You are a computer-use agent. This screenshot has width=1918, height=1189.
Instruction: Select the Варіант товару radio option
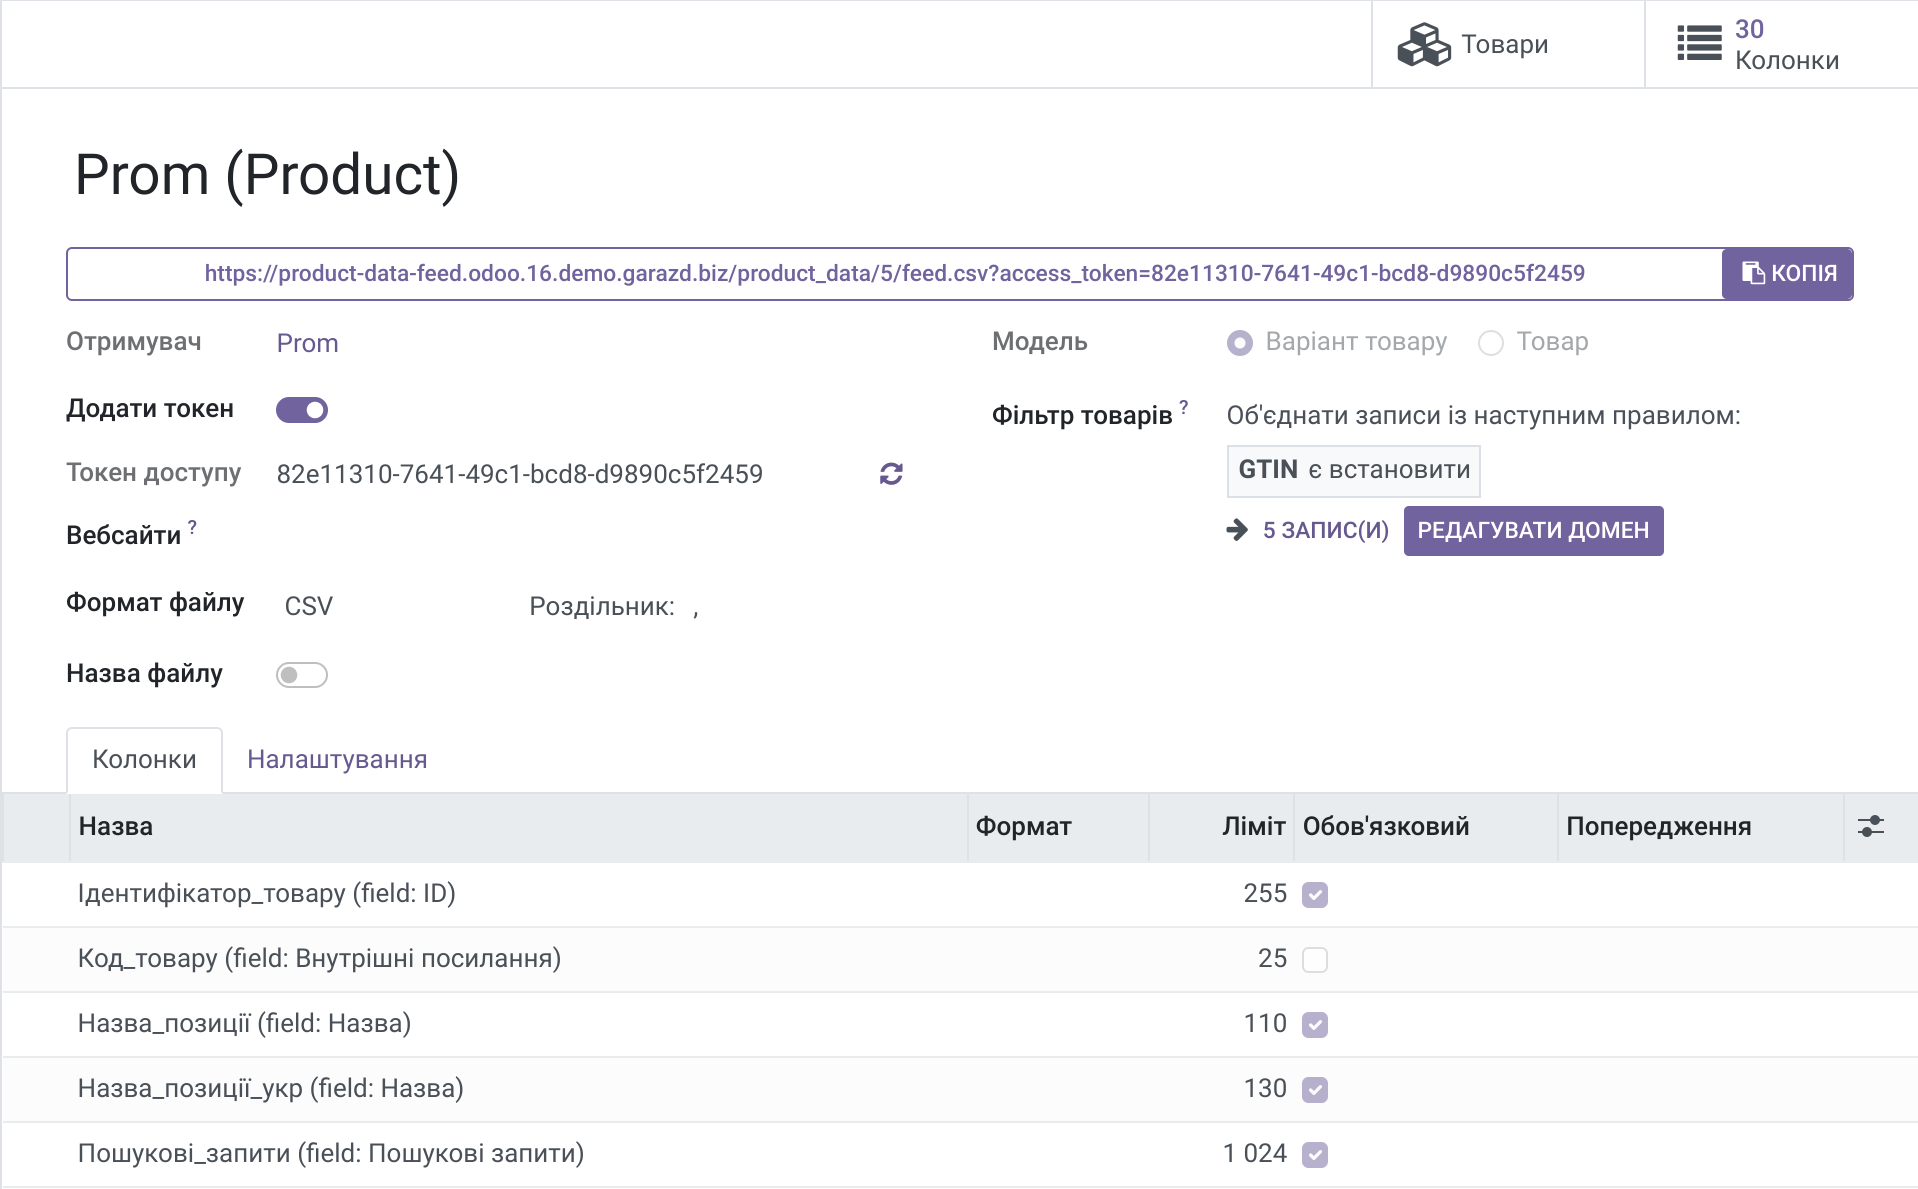click(x=1240, y=343)
